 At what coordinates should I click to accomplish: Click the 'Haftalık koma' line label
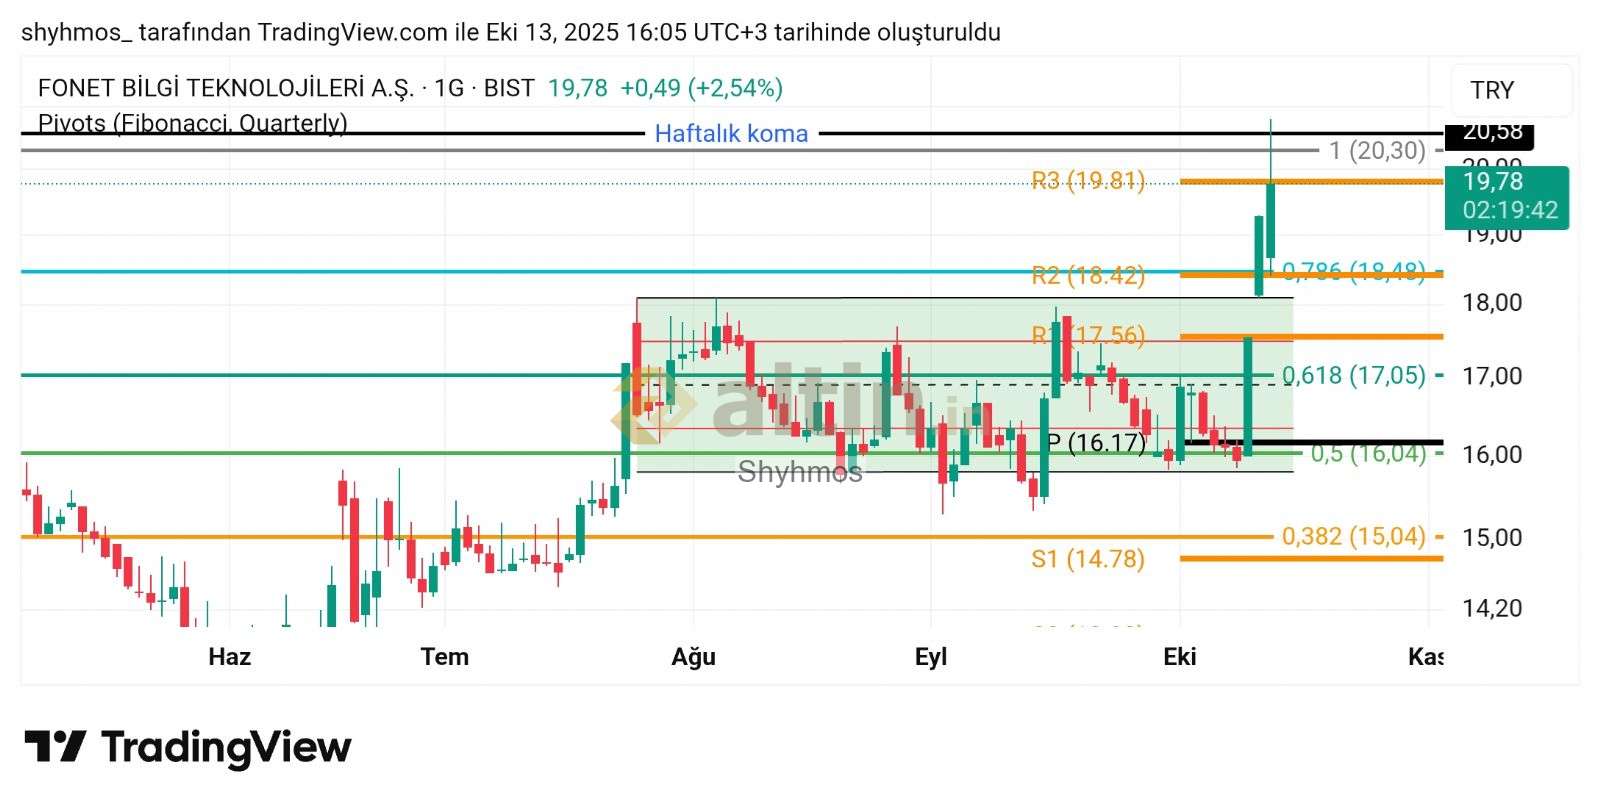click(x=731, y=133)
